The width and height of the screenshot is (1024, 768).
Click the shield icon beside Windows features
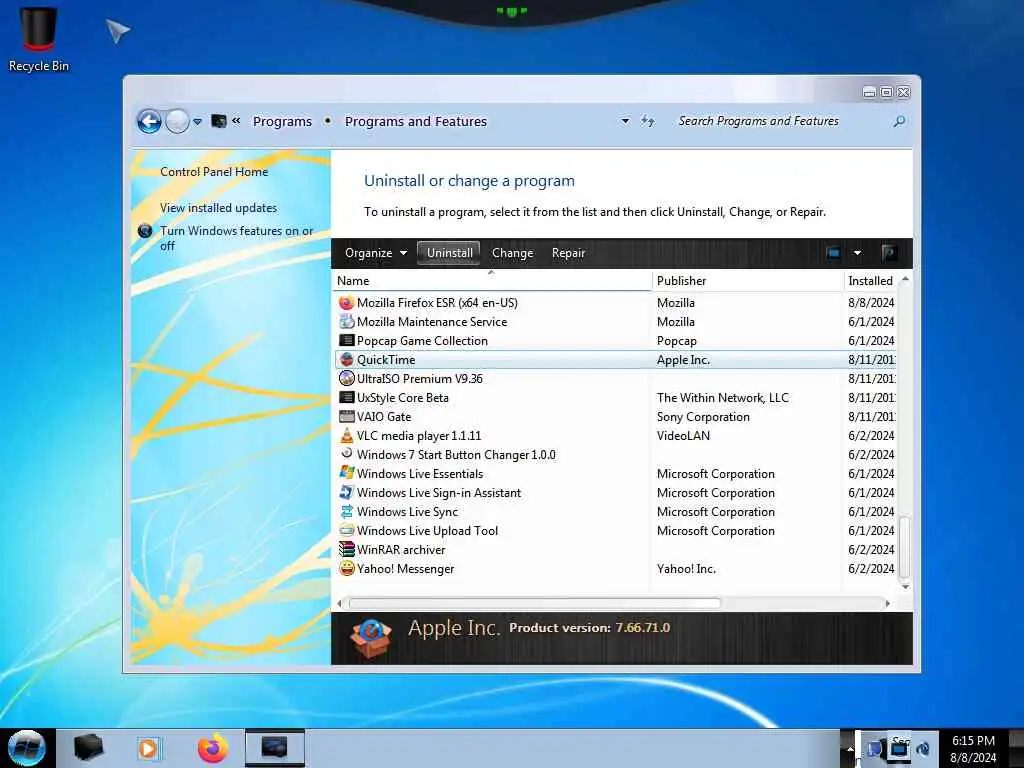click(145, 231)
